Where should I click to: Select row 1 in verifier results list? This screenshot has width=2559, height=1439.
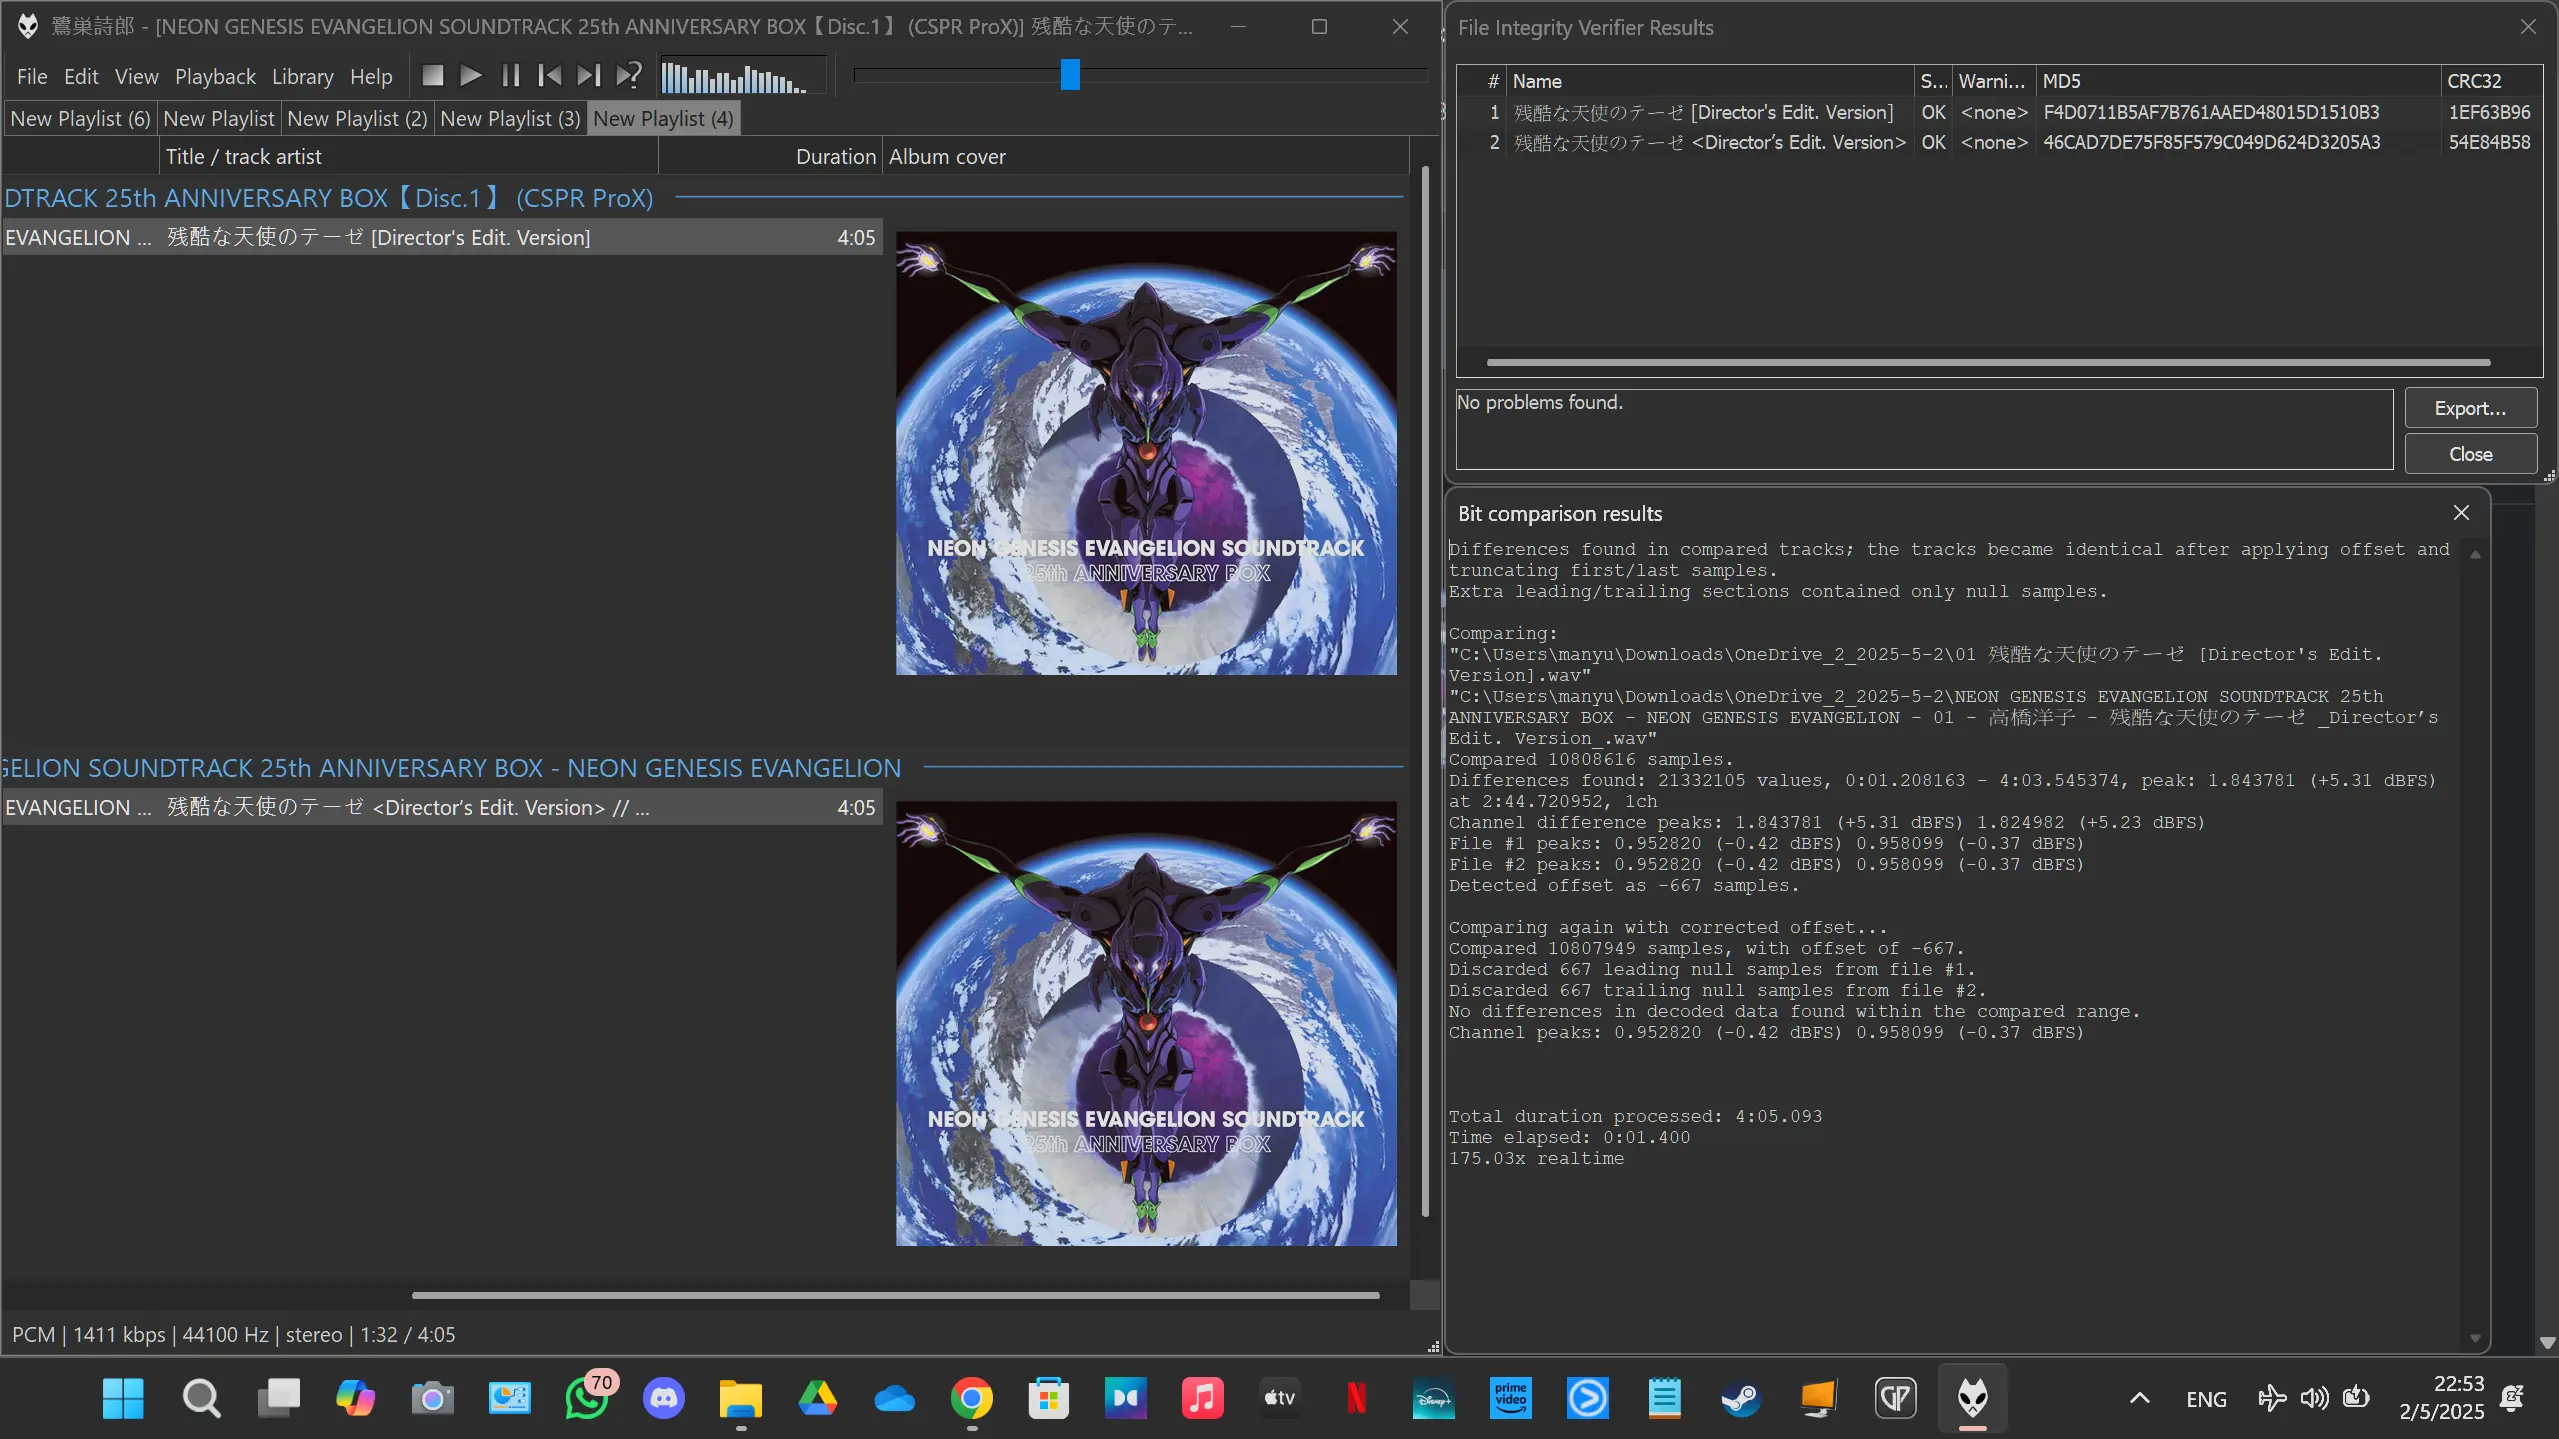tap(1998, 112)
